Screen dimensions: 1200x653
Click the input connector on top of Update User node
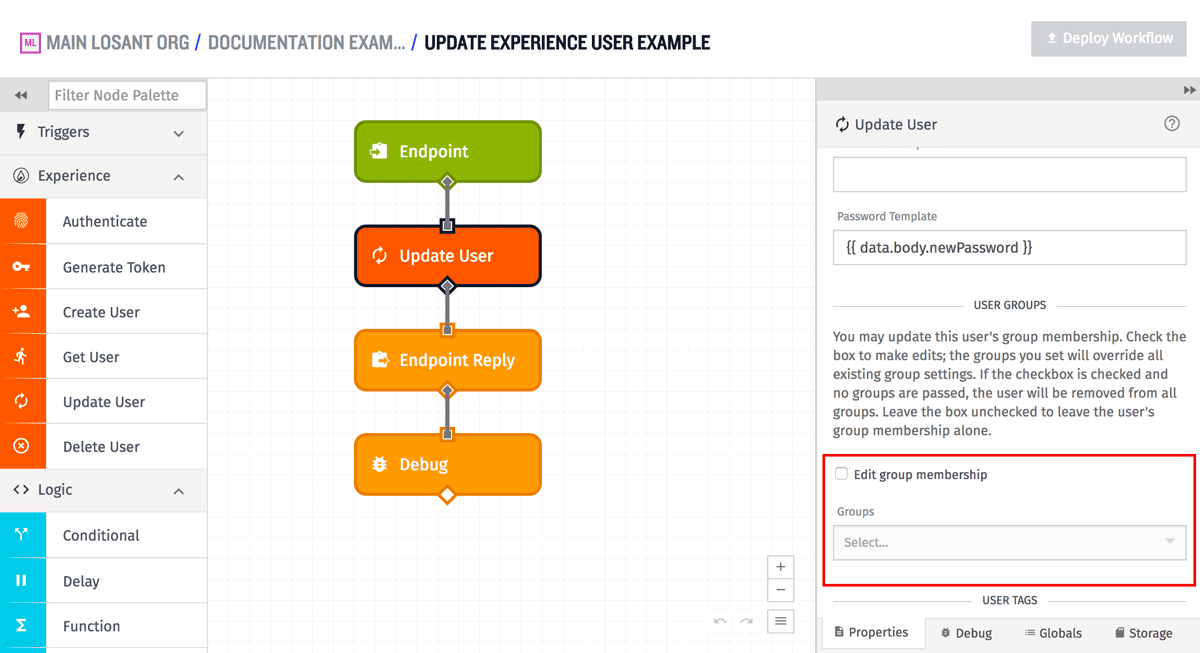tap(447, 226)
